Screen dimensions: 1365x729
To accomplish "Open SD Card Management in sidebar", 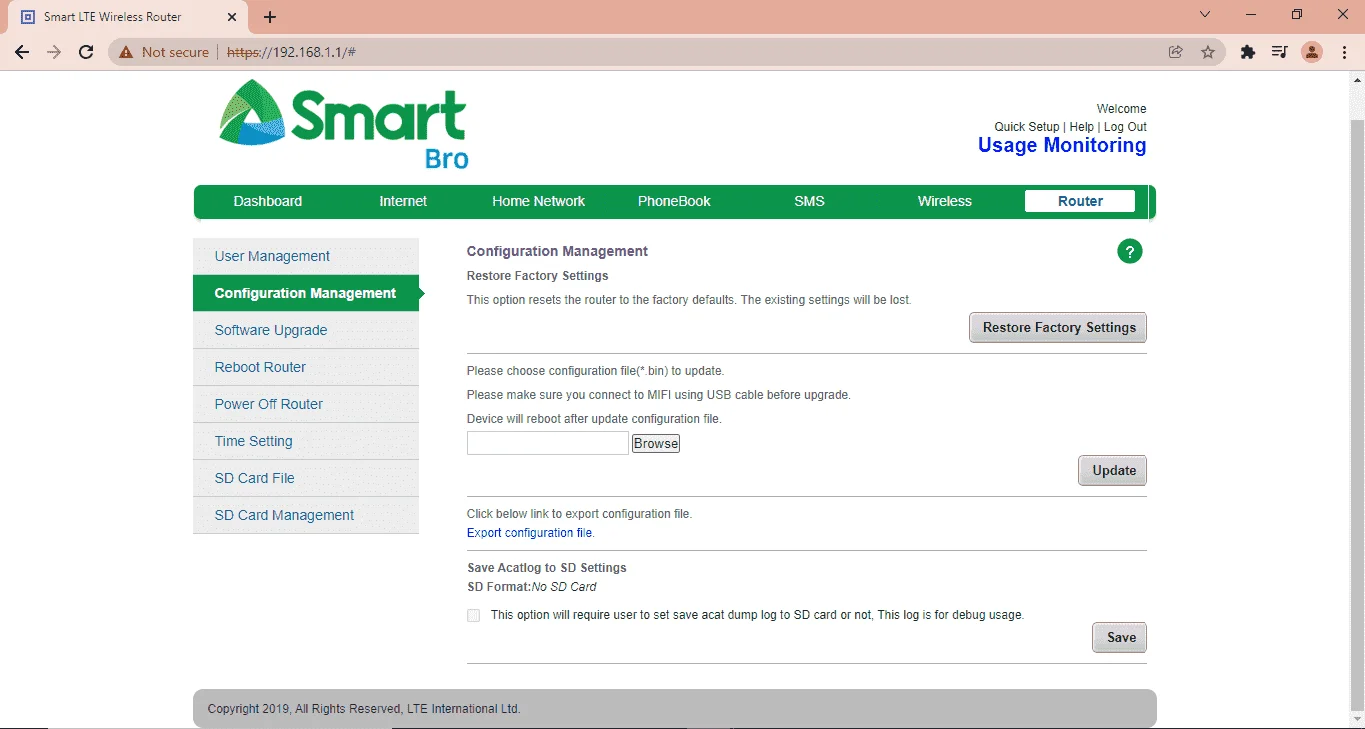I will (306, 515).
